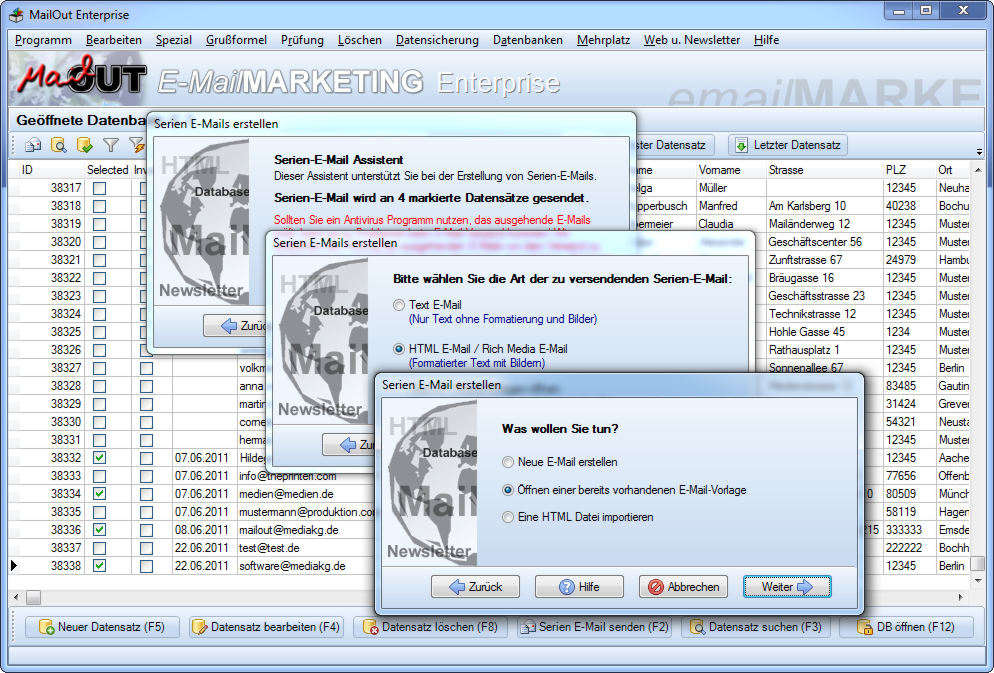
Task: Click the mail merge envelope toolbar icon
Action: pos(33,145)
